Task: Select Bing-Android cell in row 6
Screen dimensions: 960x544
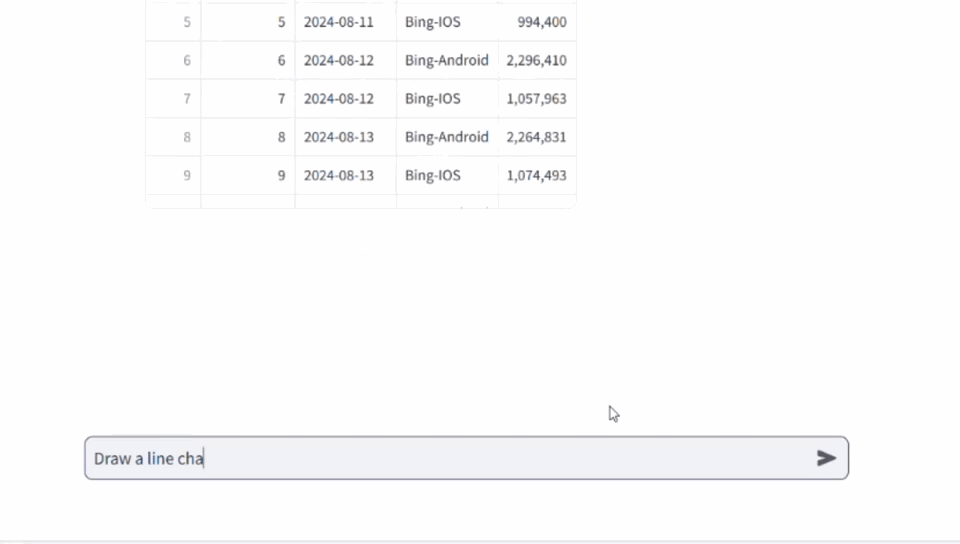Action: click(x=447, y=60)
